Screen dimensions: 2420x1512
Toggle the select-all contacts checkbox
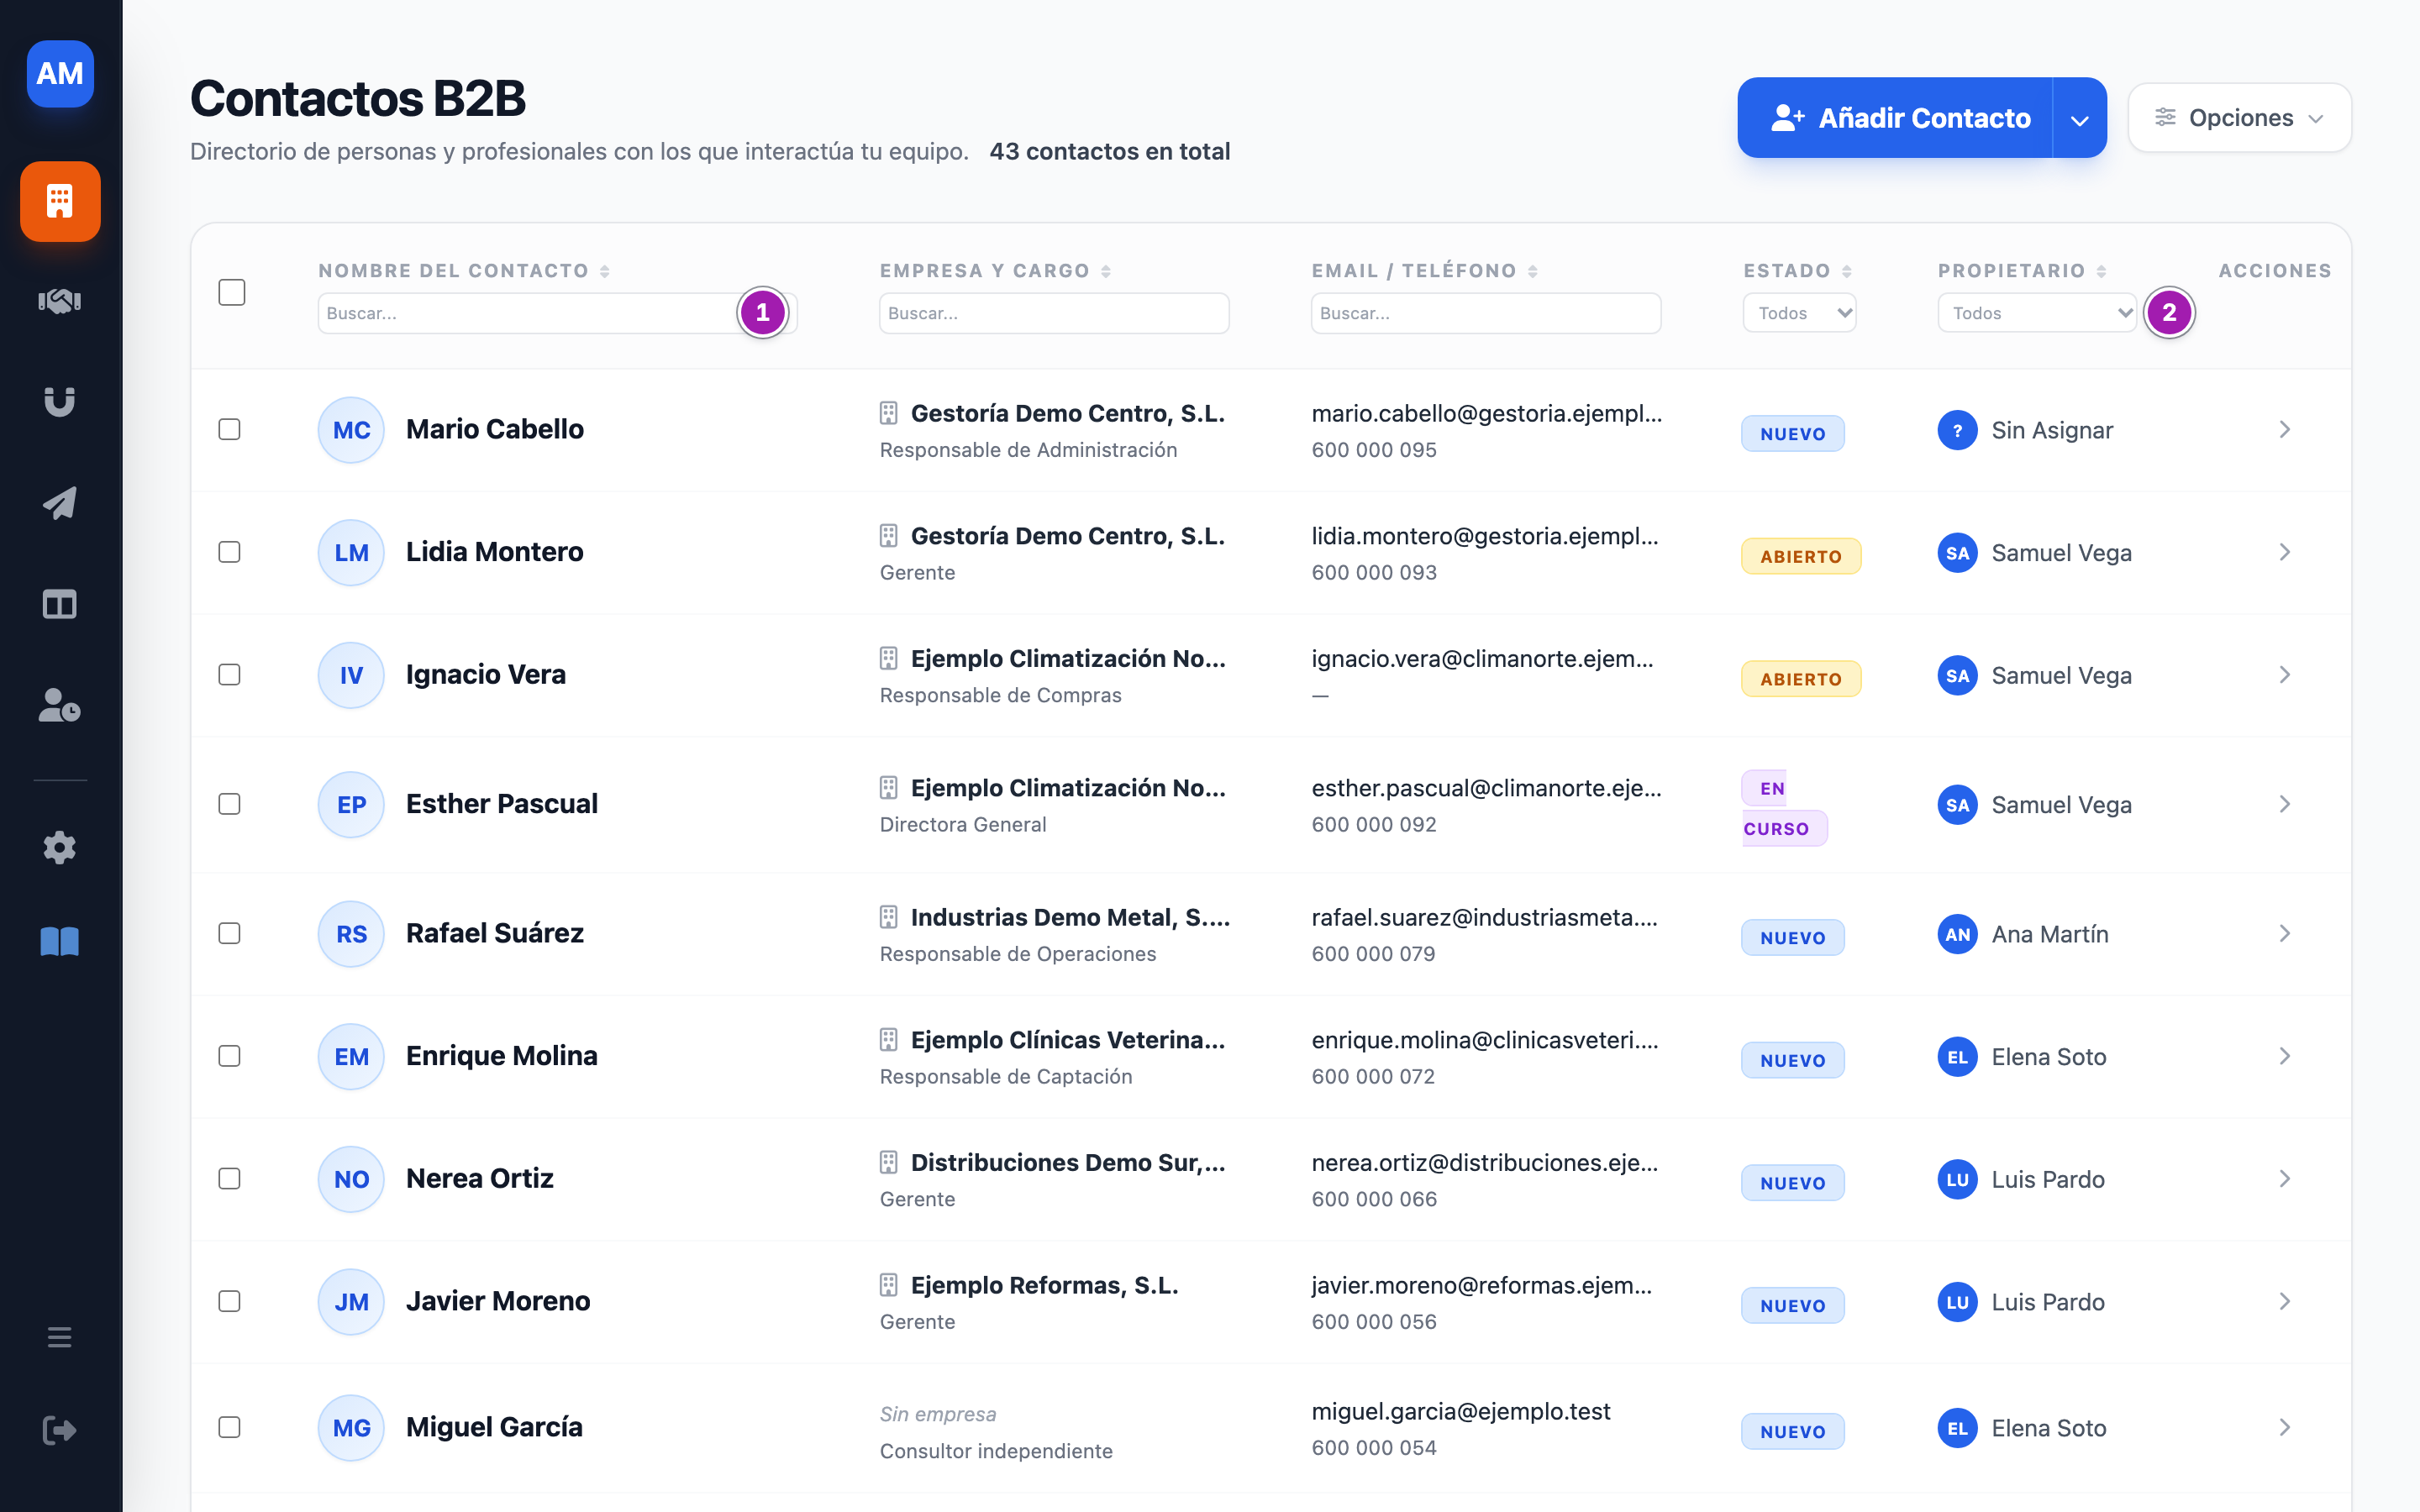pos(232,292)
